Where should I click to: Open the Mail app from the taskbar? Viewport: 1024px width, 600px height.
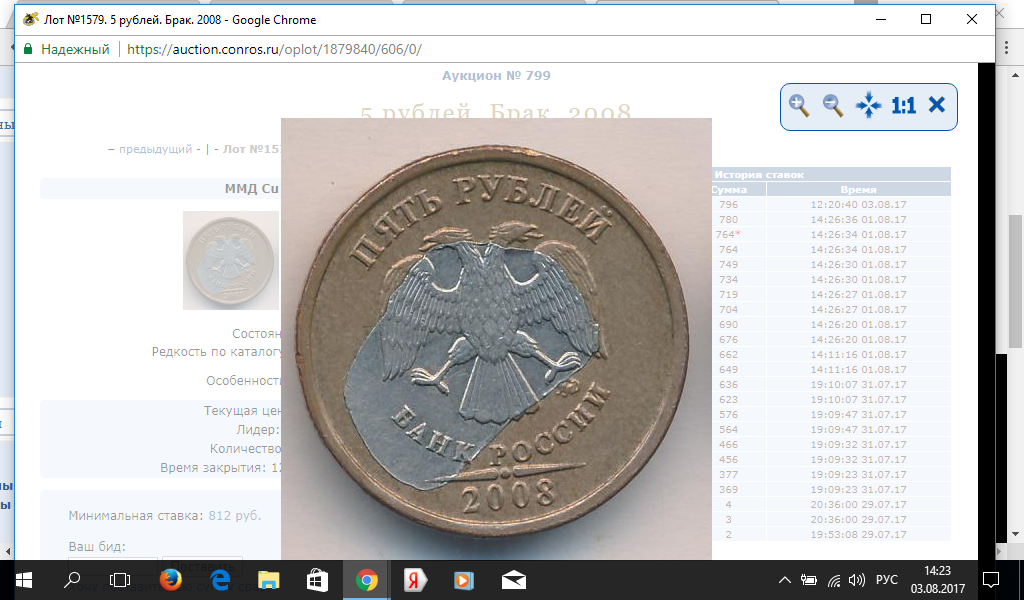coord(514,580)
